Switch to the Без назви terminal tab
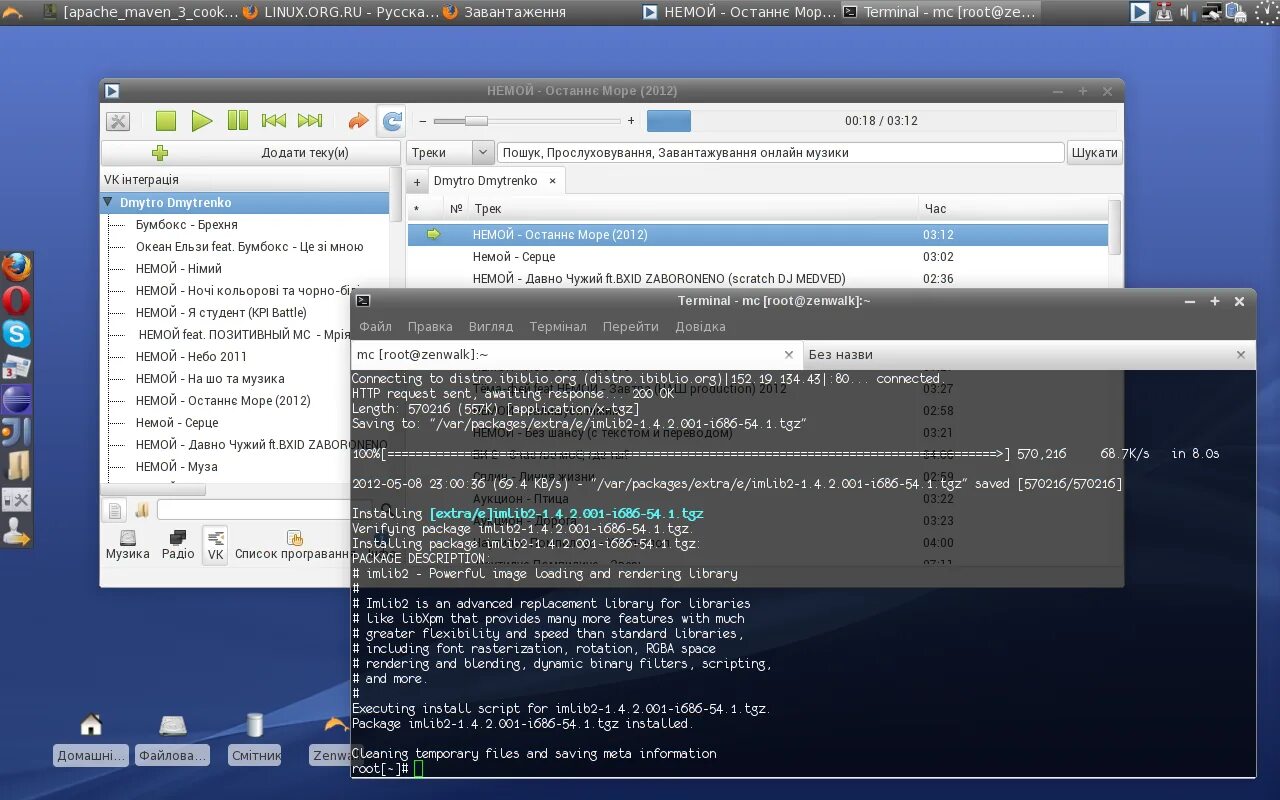 (x=1028, y=355)
